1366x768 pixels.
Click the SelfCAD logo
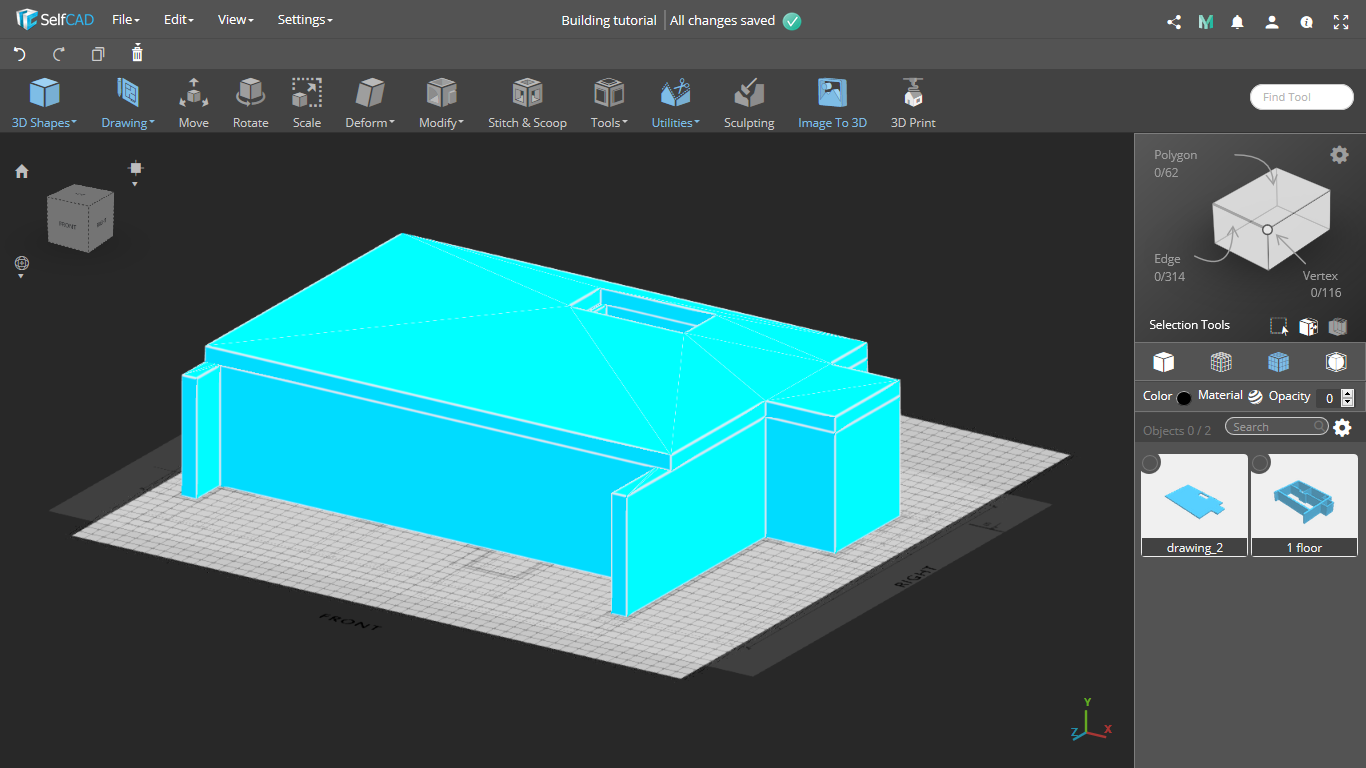click(55, 20)
